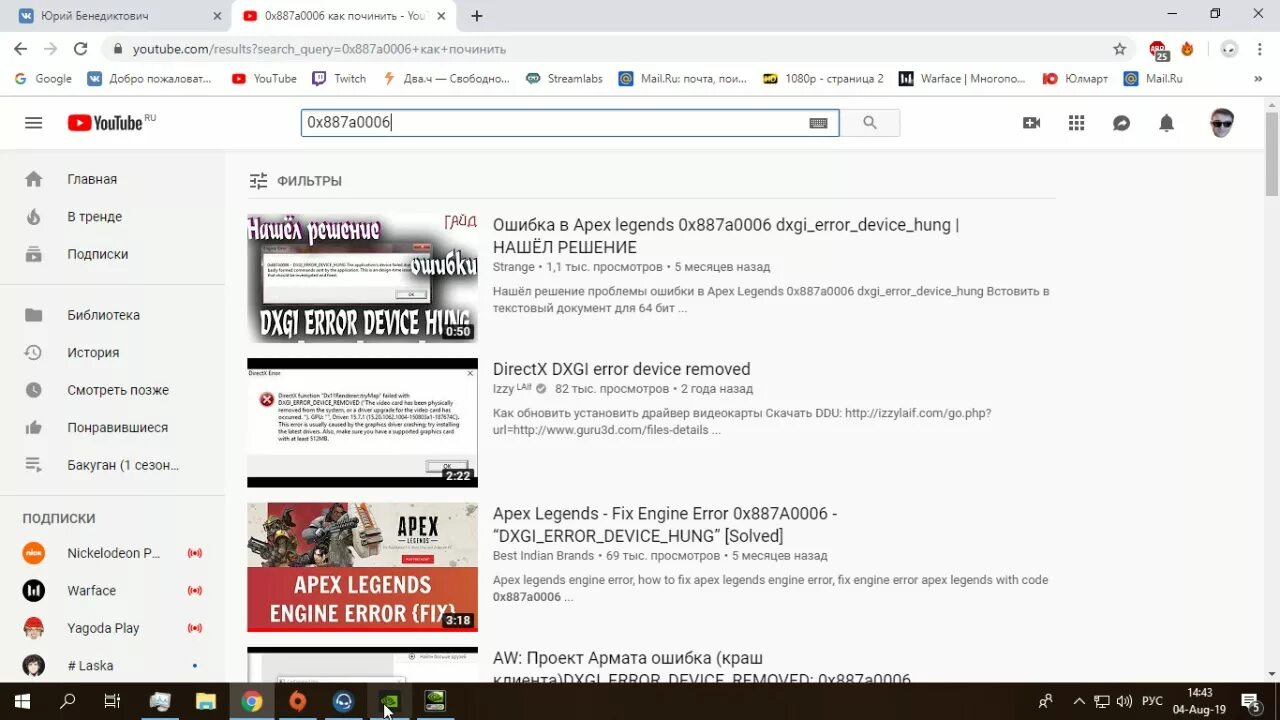Open the YouTube apps grid icon
This screenshot has height=720, width=1280.
(1076, 123)
